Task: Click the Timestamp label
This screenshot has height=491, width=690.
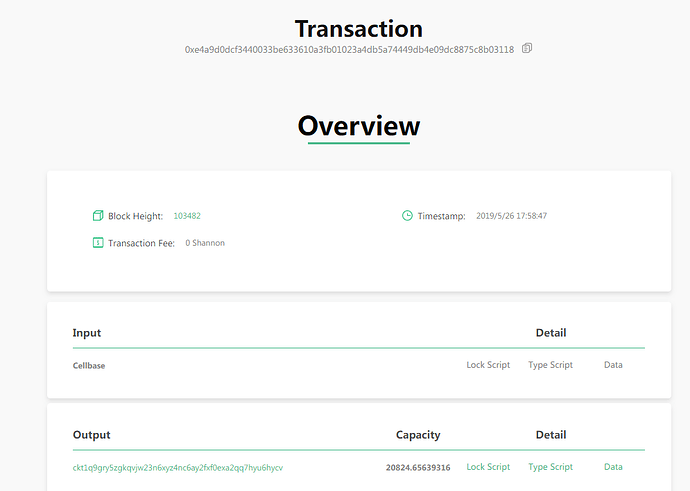Action: pyautogui.click(x=441, y=216)
